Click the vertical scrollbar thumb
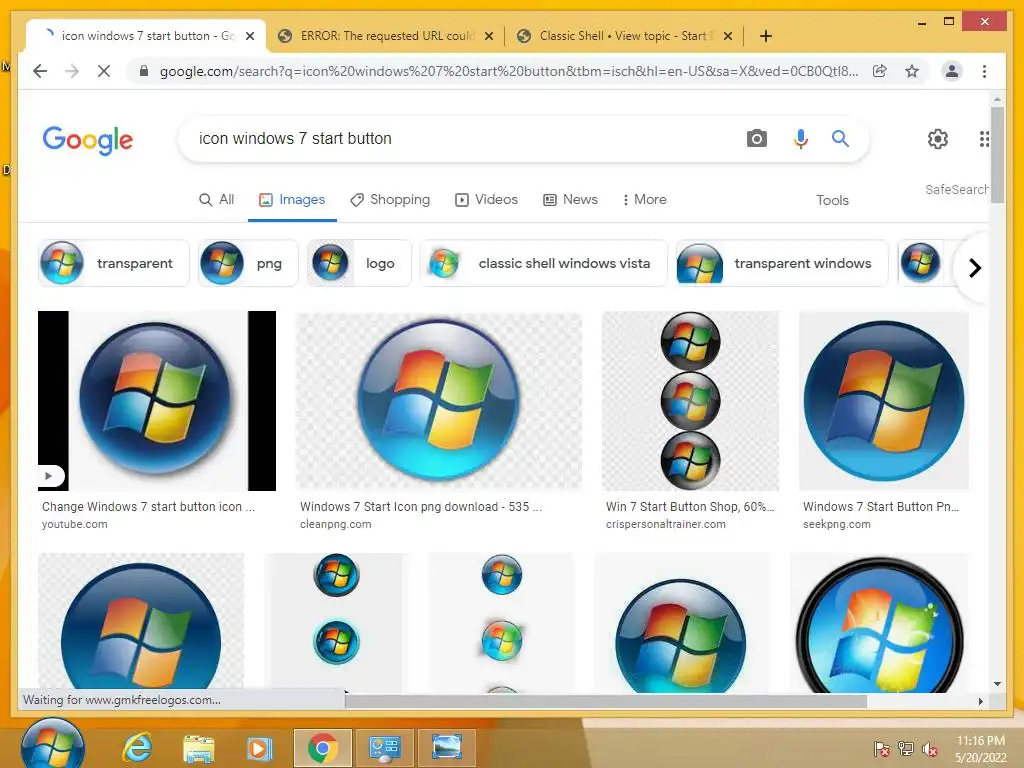 coord(997,155)
